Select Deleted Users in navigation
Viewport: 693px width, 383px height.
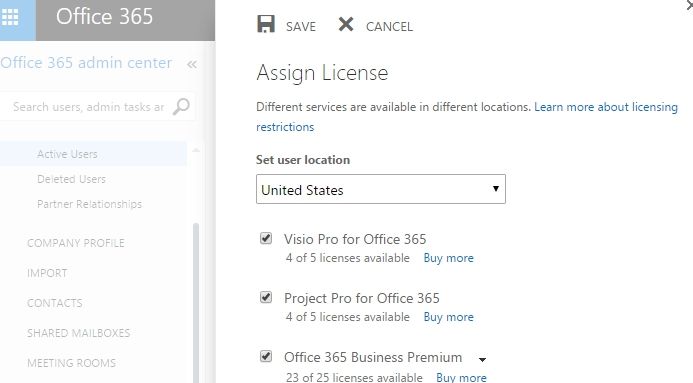tap(72, 179)
